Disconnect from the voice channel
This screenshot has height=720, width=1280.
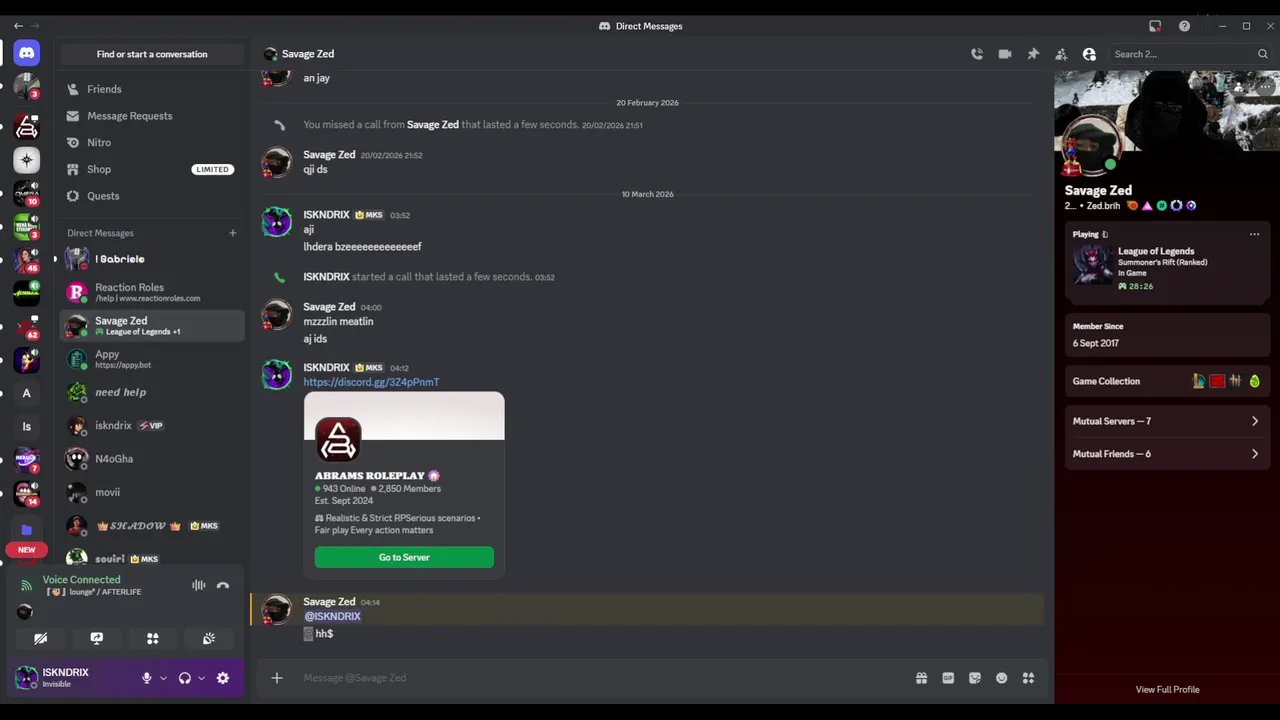[x=223, y=586]
